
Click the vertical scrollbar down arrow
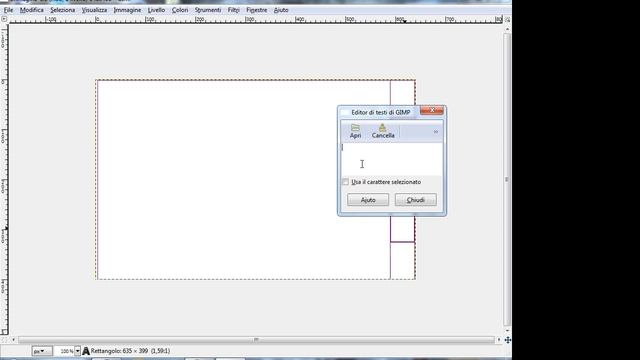[x=507, y=330]
